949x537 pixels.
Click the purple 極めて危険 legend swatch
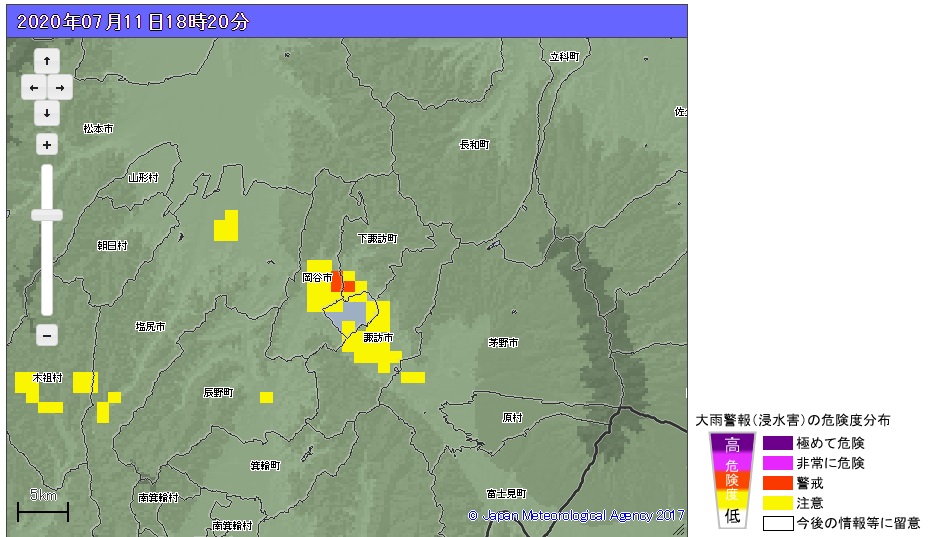click(777, 443)
